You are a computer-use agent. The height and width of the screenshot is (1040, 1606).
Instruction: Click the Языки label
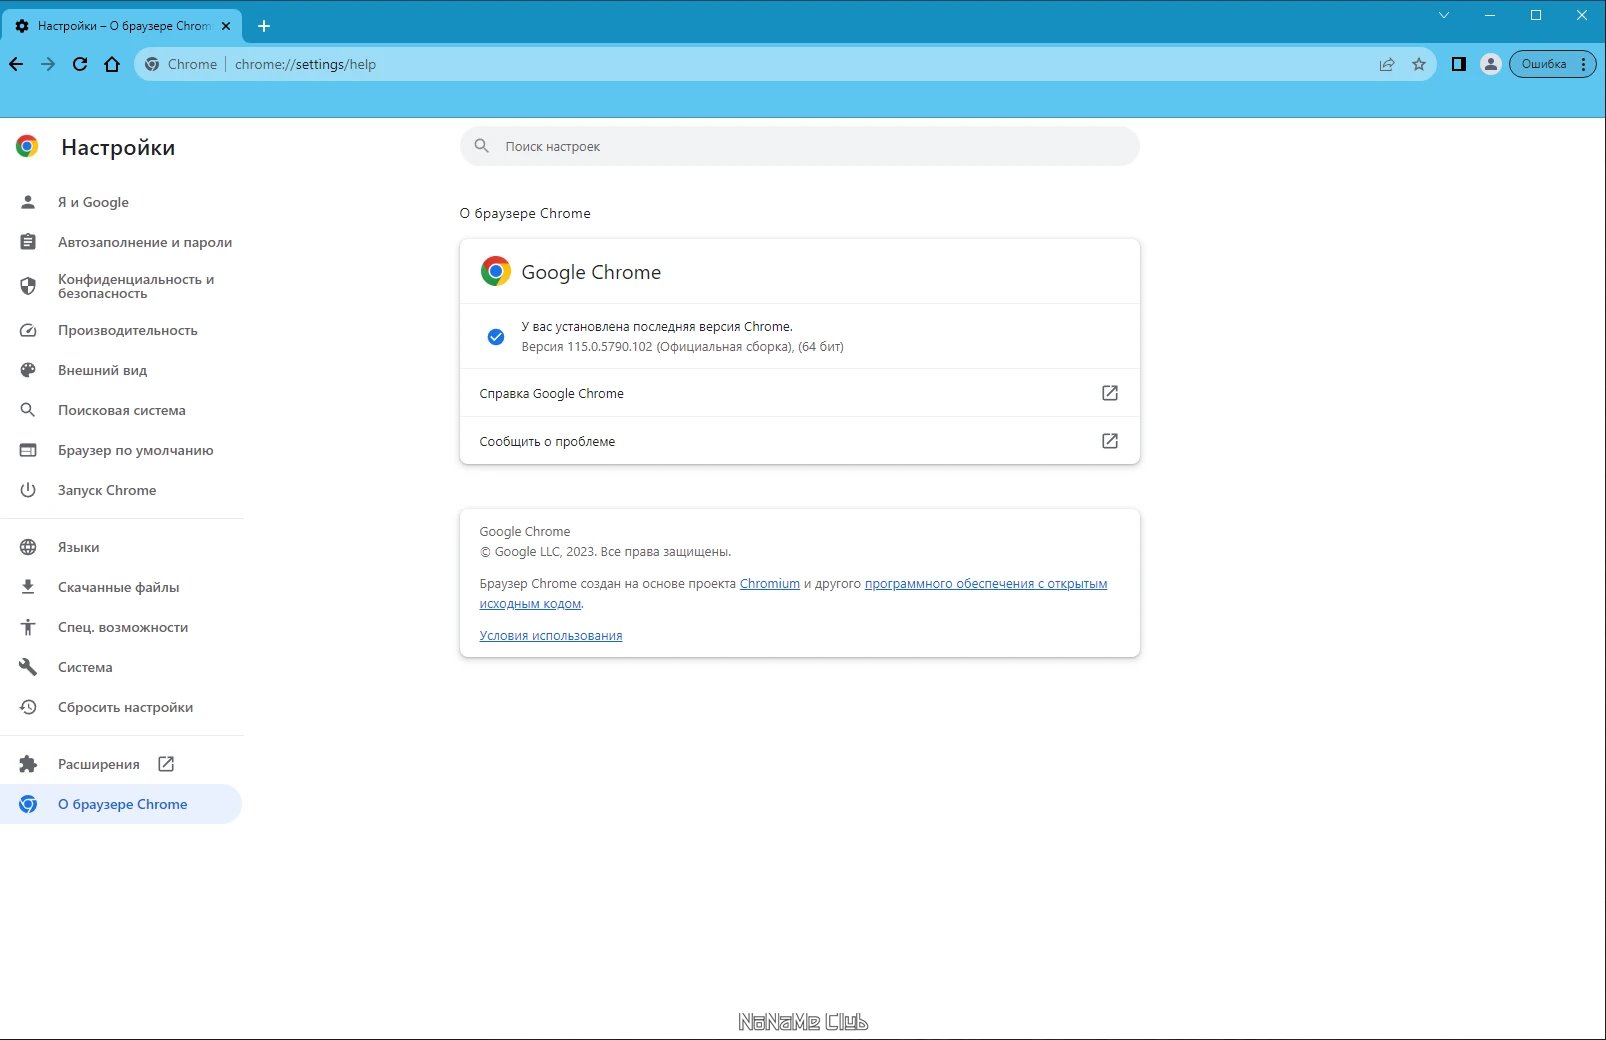pos(79,547)
